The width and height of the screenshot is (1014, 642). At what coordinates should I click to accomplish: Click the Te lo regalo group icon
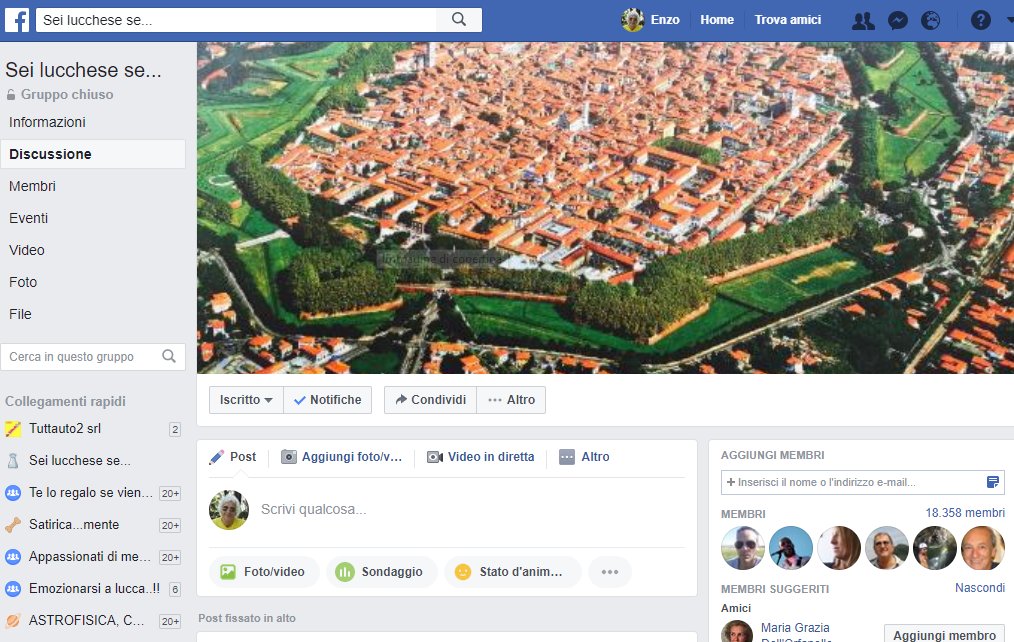(x=13, y=493)
